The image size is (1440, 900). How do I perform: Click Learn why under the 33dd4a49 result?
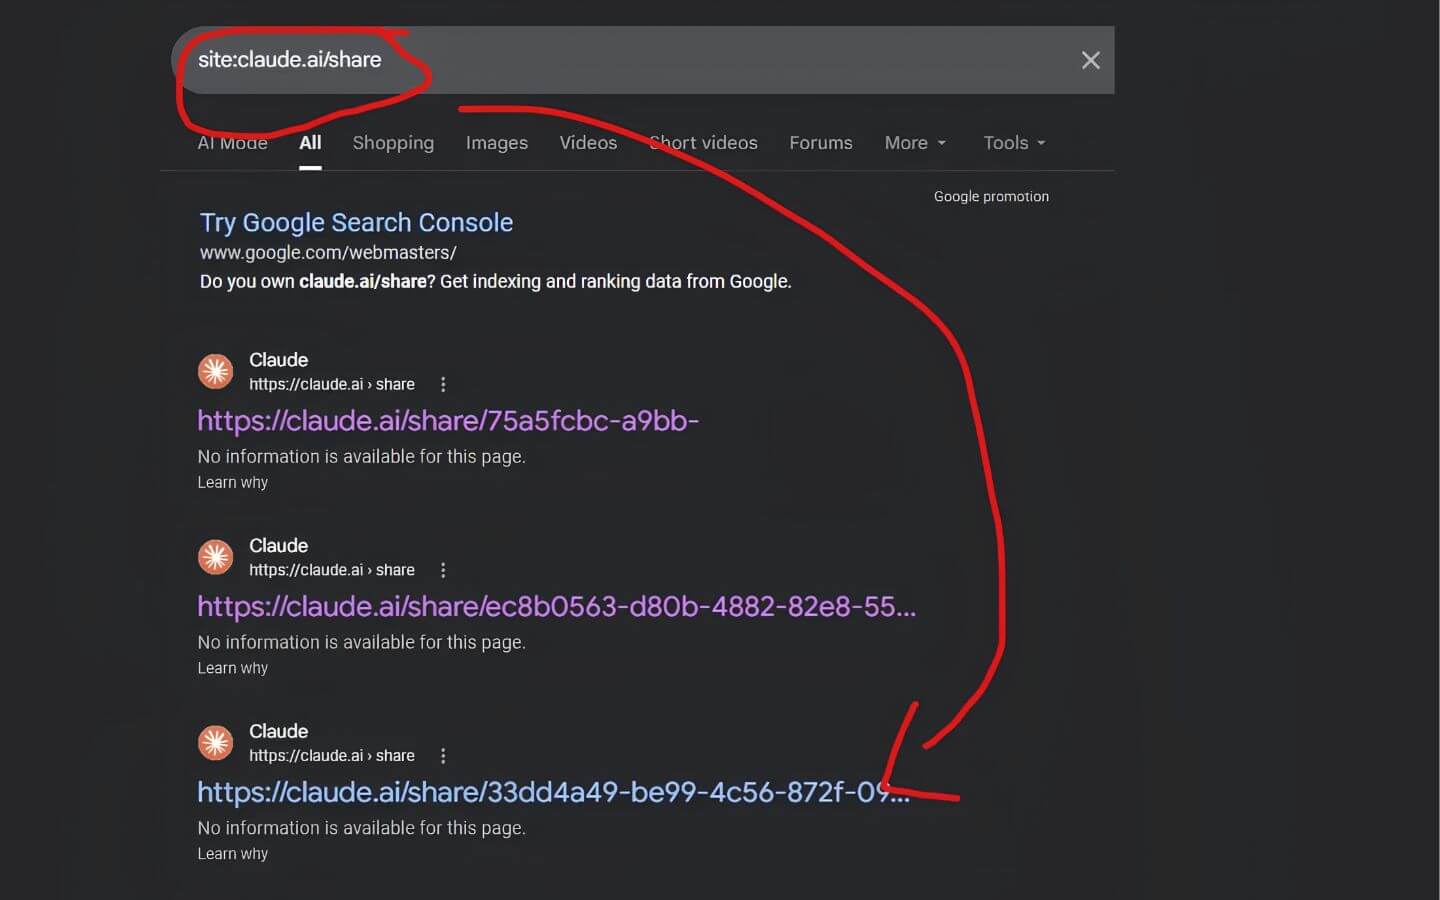[x=232, y=855]
